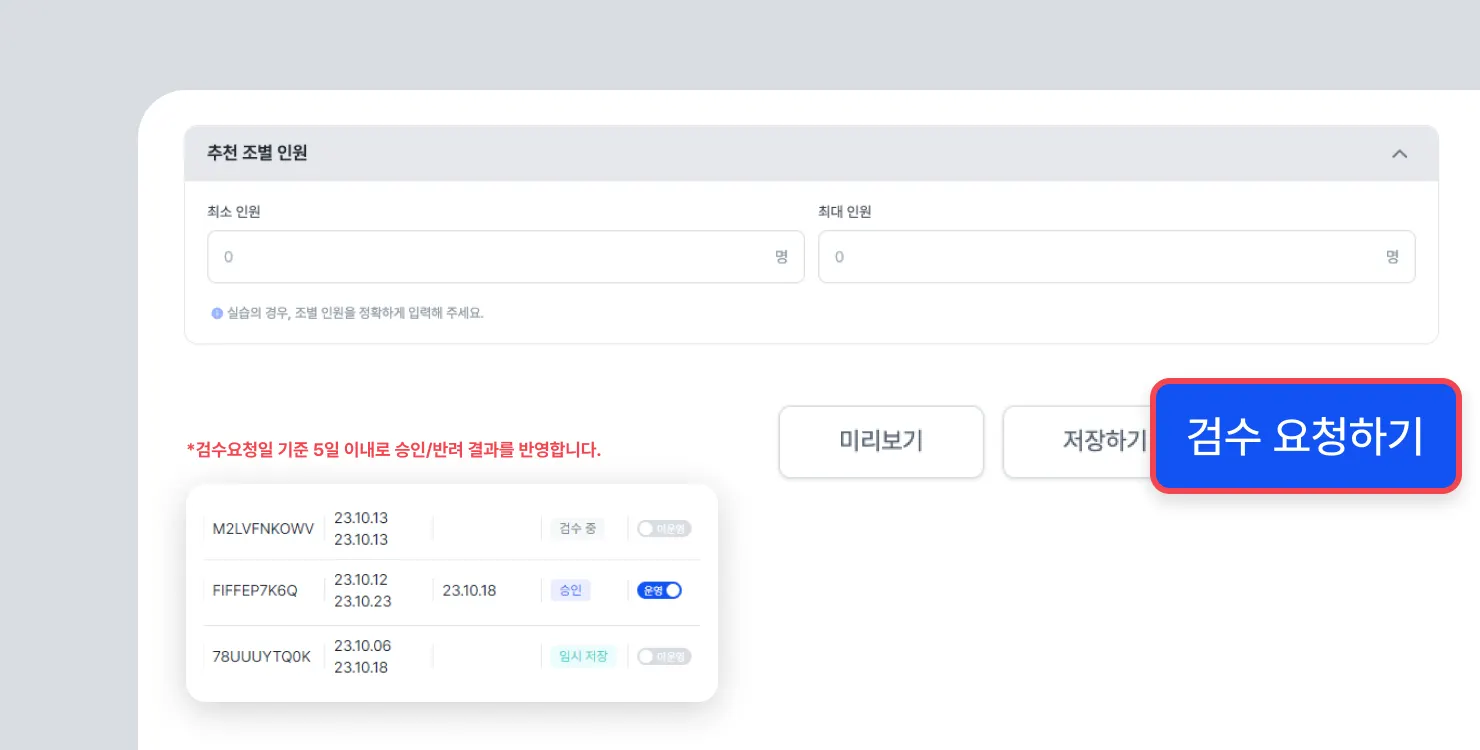Click the 명 unit in 최소 인원 field

(x=781, y=257)
